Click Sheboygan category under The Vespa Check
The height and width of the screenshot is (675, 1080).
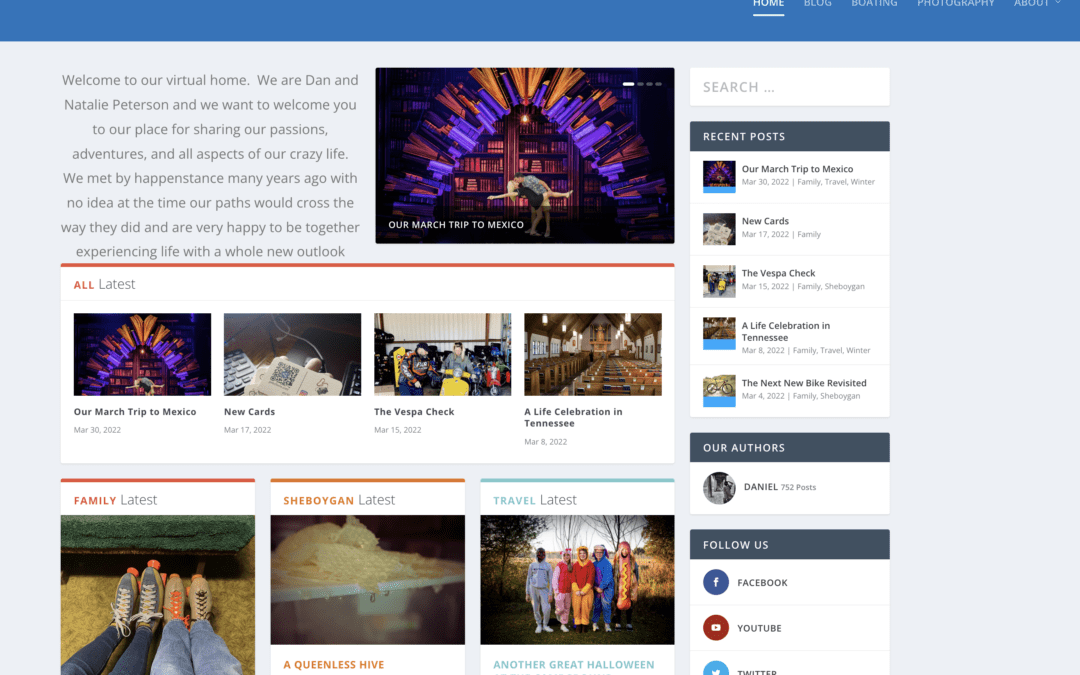(x=844, y=287)
